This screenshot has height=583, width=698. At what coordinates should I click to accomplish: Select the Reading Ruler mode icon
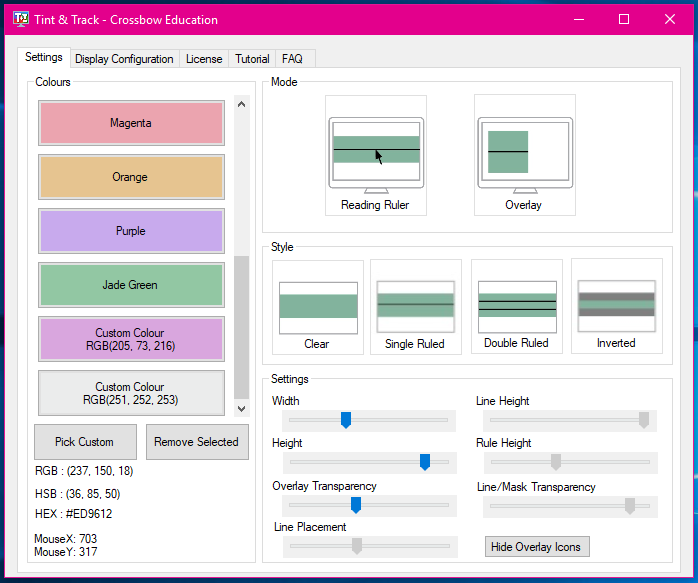(x=376, y=155)
